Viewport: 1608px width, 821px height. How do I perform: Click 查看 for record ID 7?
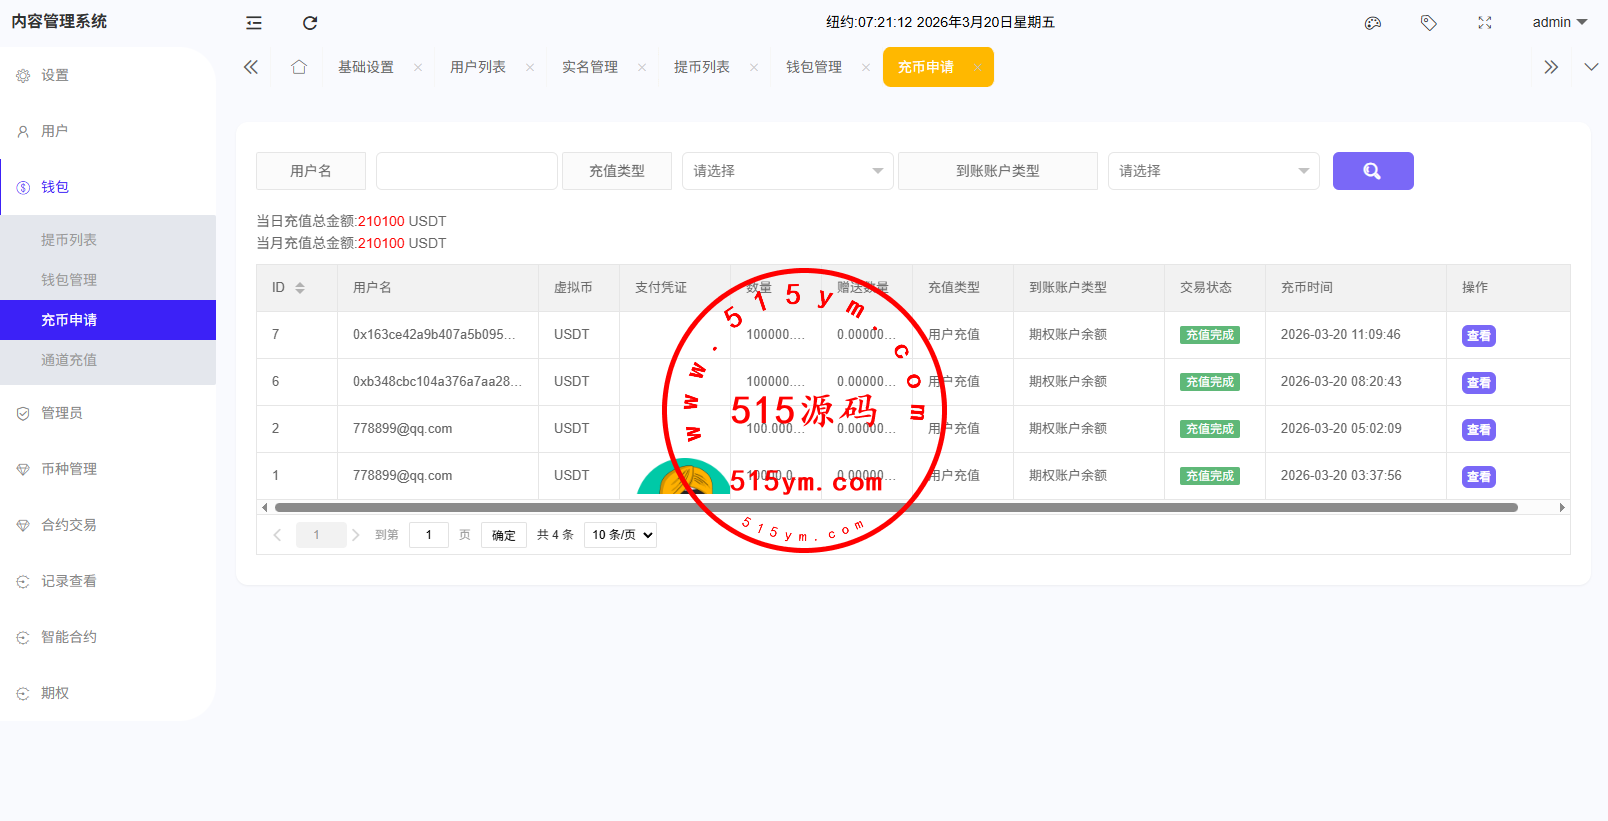coord(1478,336)
